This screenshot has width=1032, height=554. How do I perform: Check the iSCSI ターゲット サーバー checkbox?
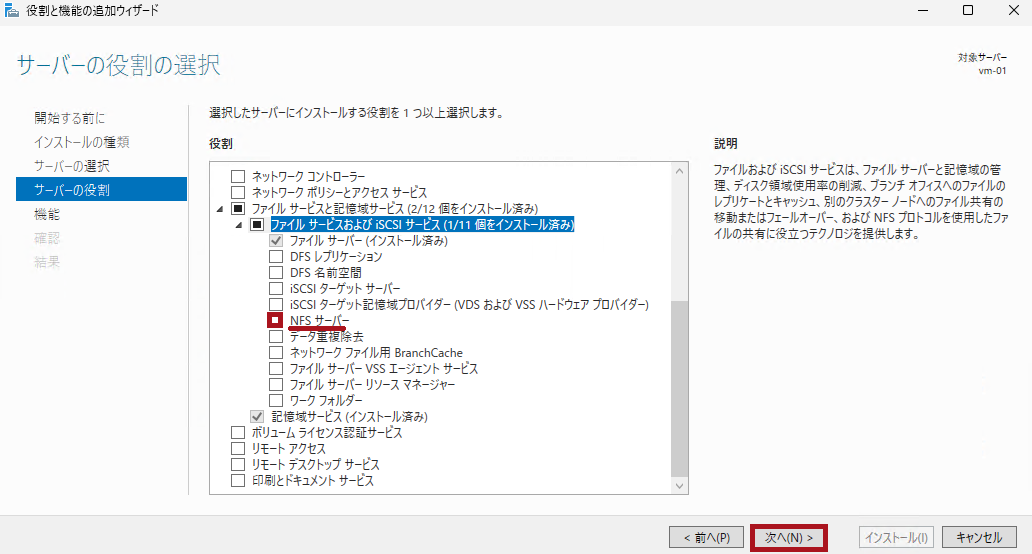[x=276, y=288]
